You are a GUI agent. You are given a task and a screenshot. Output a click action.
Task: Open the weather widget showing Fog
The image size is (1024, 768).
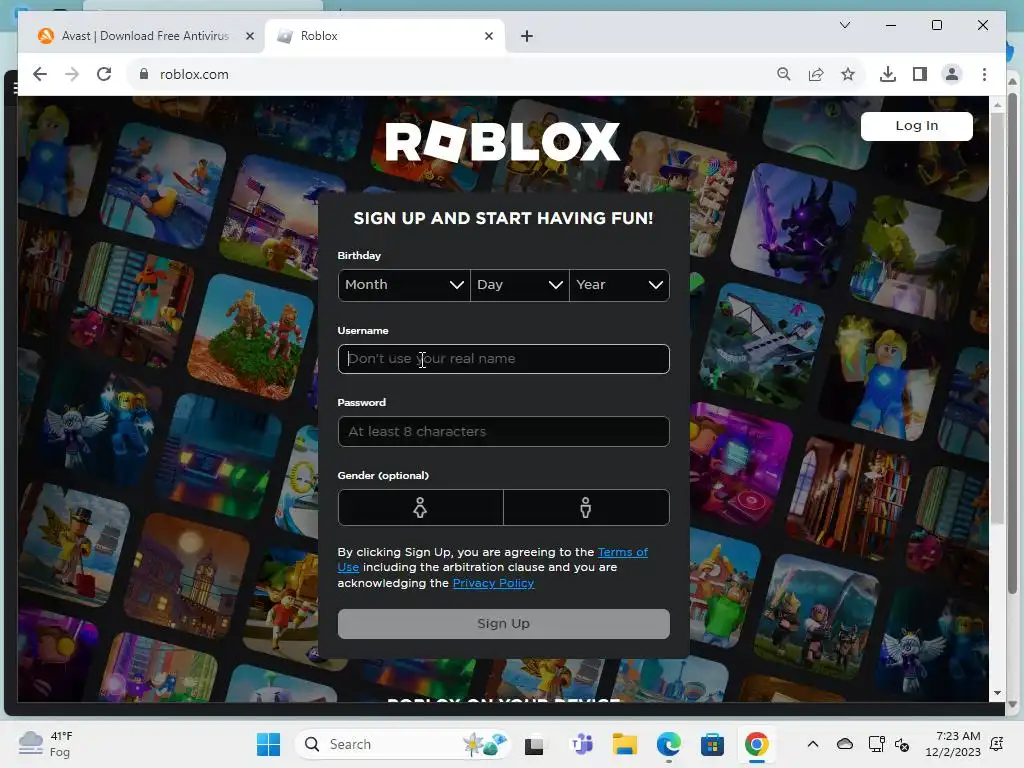click(x=46, y=744)
